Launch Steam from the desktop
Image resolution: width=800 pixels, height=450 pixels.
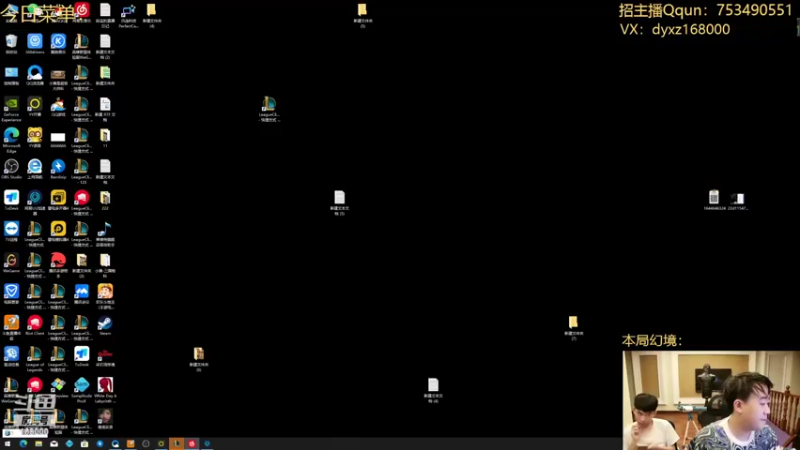[x=105, y=325]
